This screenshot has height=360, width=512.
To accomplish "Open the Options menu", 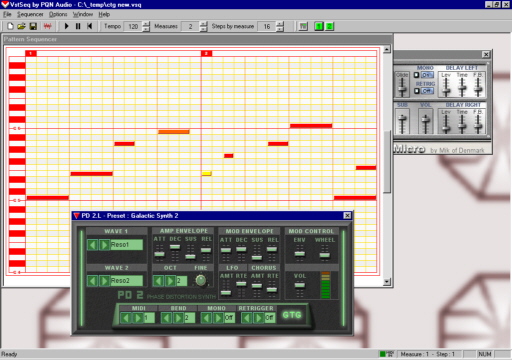I will click(58, 14).
